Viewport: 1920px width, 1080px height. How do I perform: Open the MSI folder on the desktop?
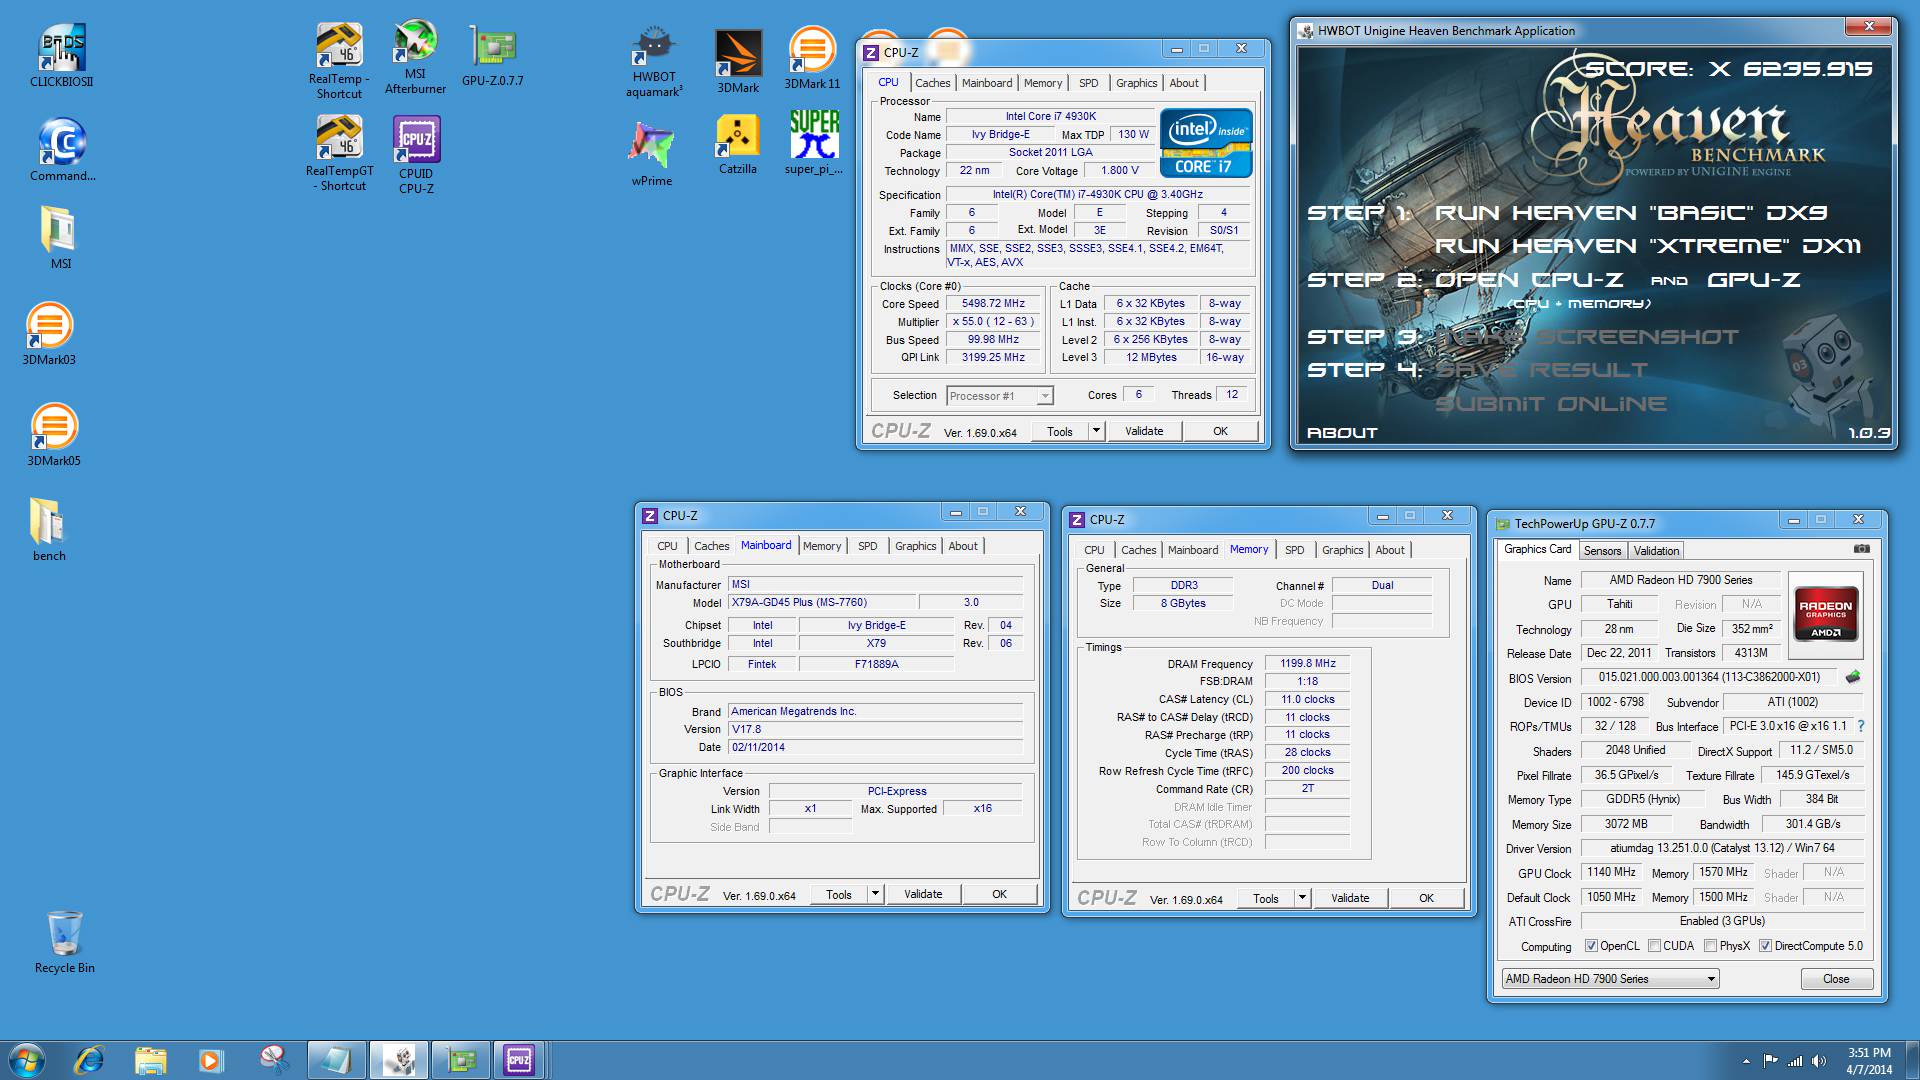coord(60,237)
